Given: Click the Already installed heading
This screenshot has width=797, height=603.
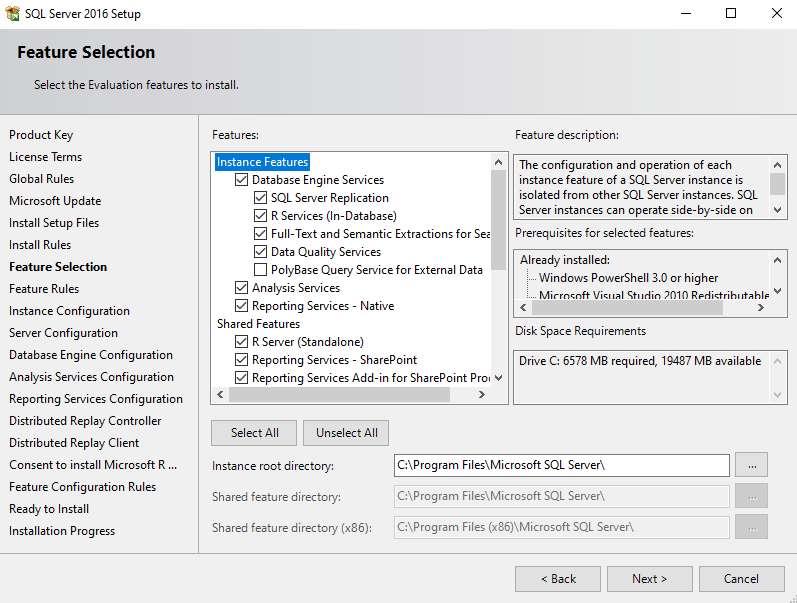Looking at the screenshot, I should click(565, 260).
